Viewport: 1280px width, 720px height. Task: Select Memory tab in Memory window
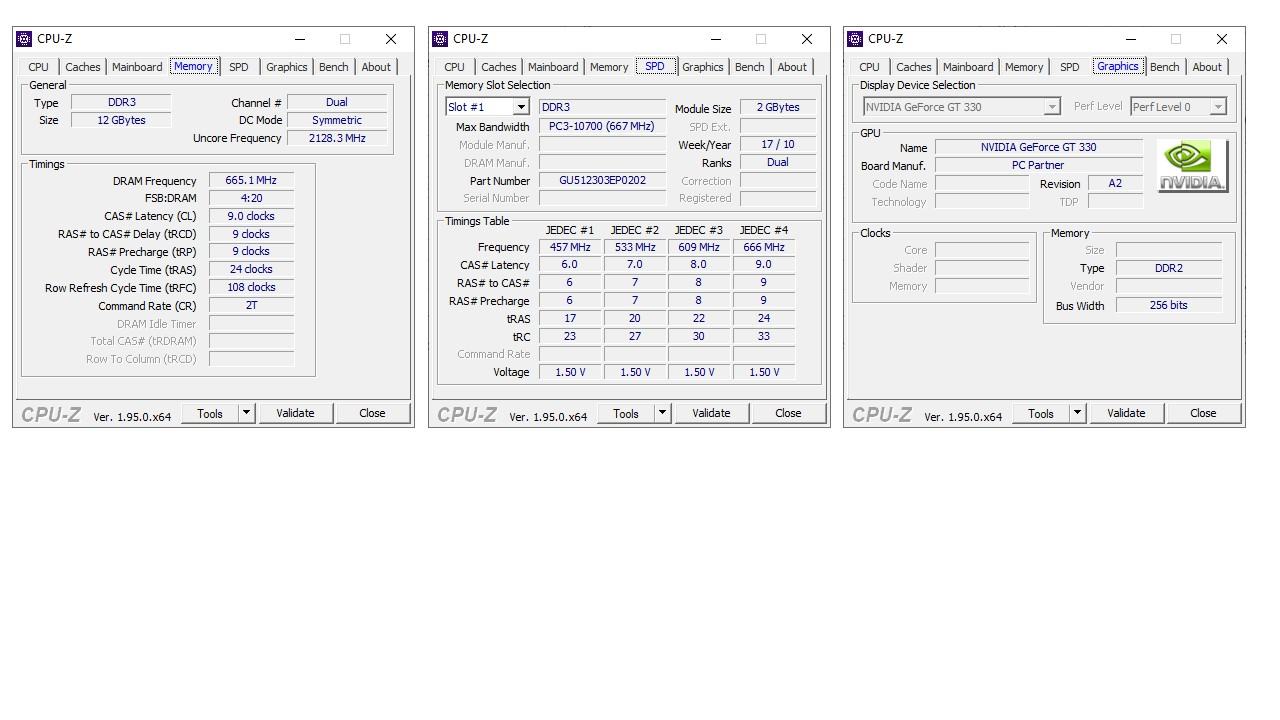tap(193, 66)
